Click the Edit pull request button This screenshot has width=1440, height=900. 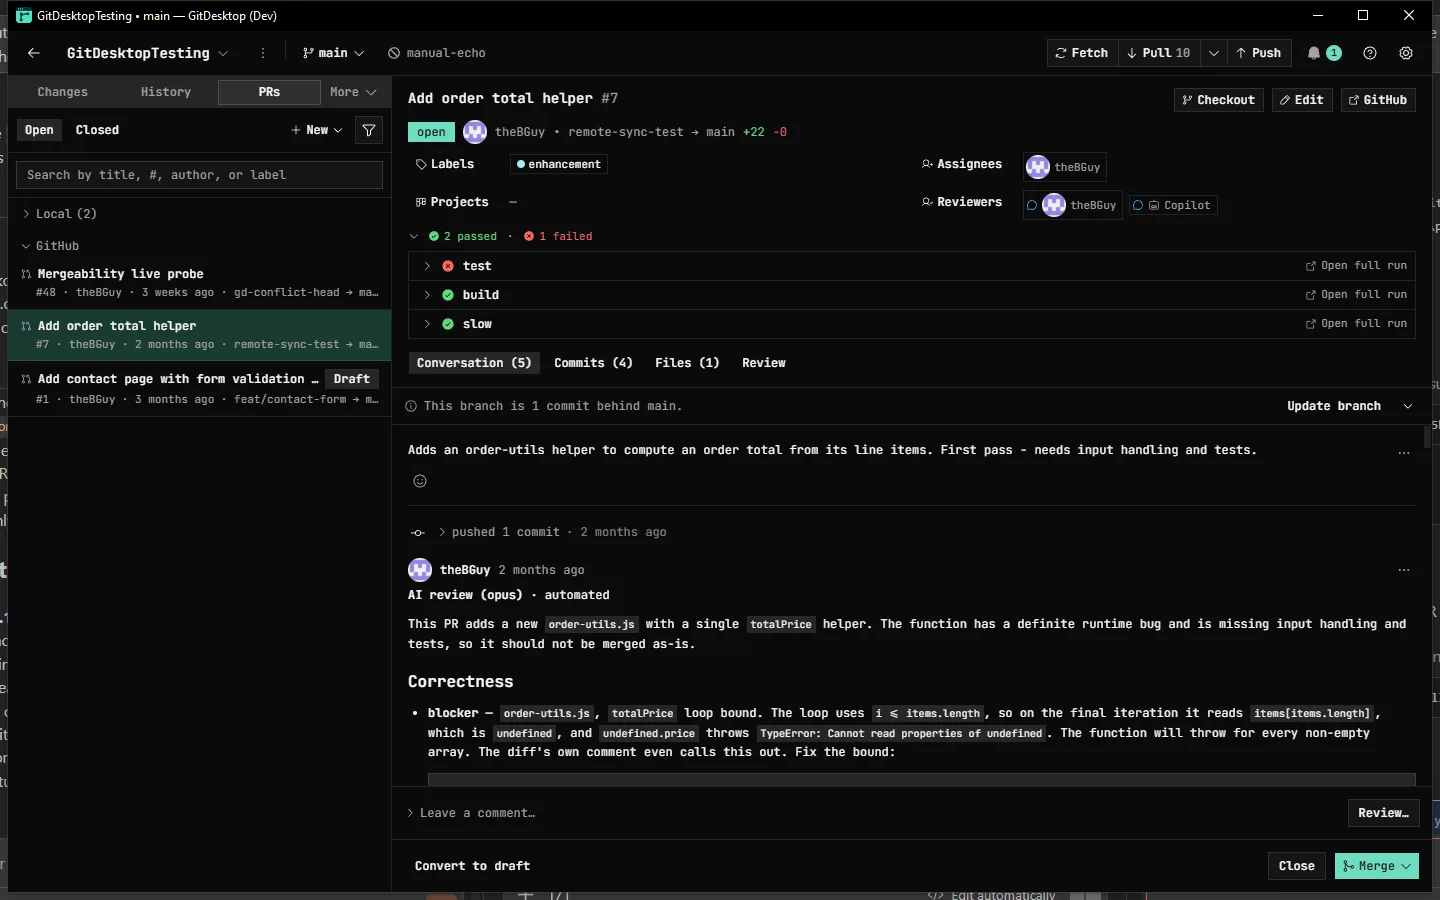point(1301,100)
